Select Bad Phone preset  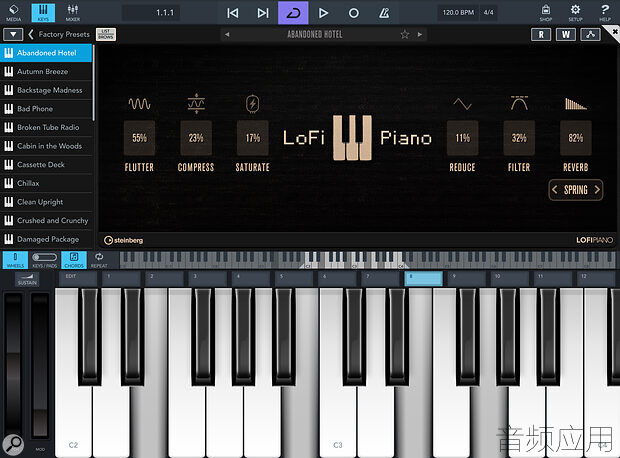pyautogui.click(x=46, y=109)
